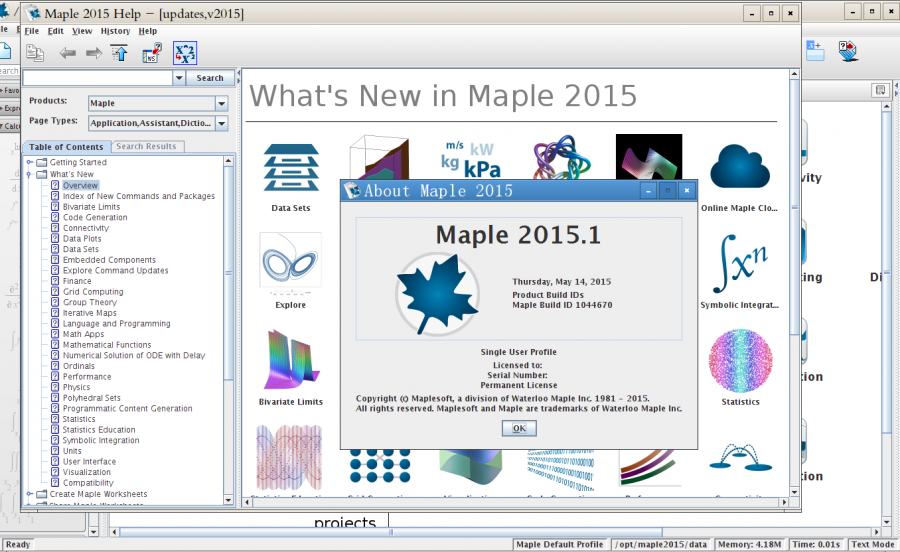This screenshot has width=900, height=552.
Task: Click the fountain connectivity icon
Action: coord(740,457)
